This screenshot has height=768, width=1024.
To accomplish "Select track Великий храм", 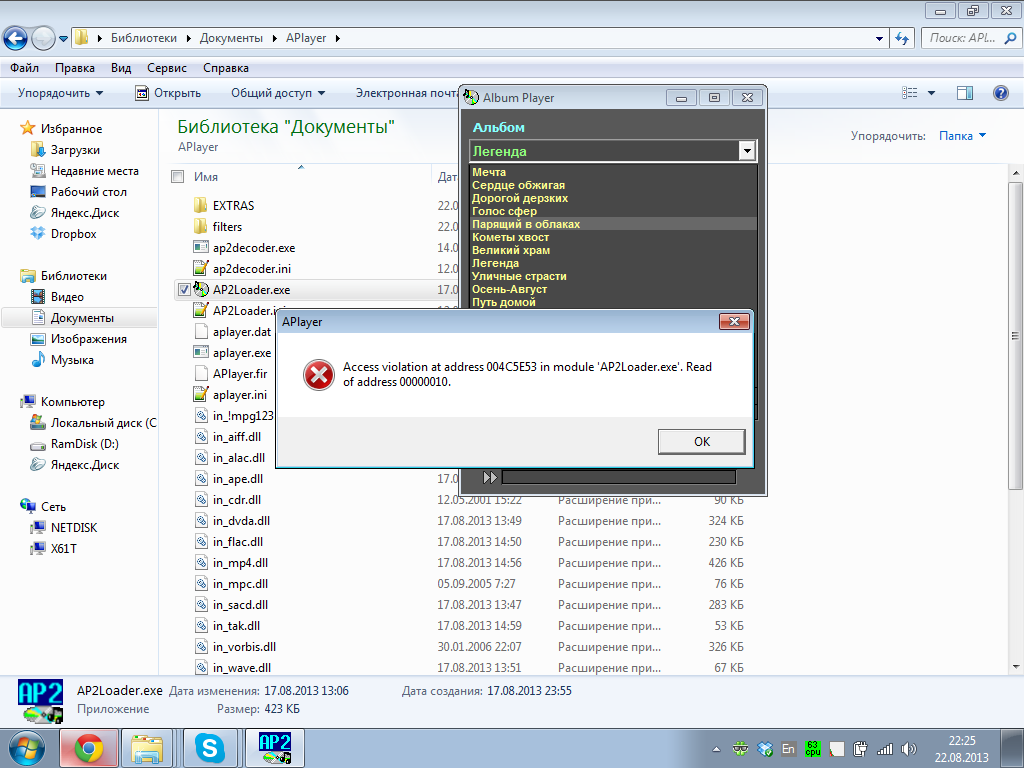I will 511,250.
